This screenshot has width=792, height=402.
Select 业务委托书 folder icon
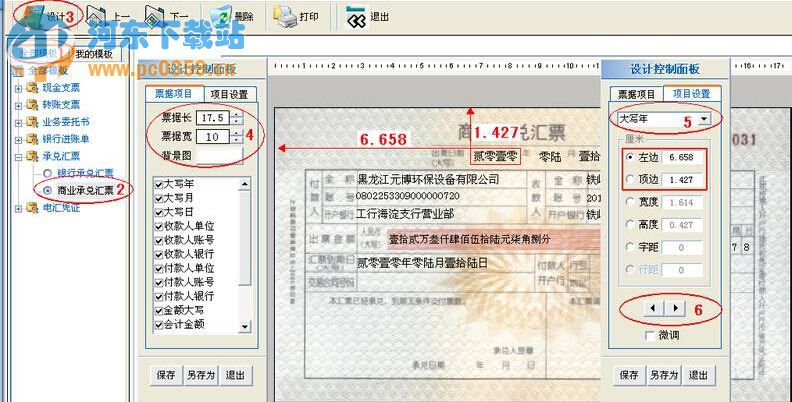[x=32, y=122]
